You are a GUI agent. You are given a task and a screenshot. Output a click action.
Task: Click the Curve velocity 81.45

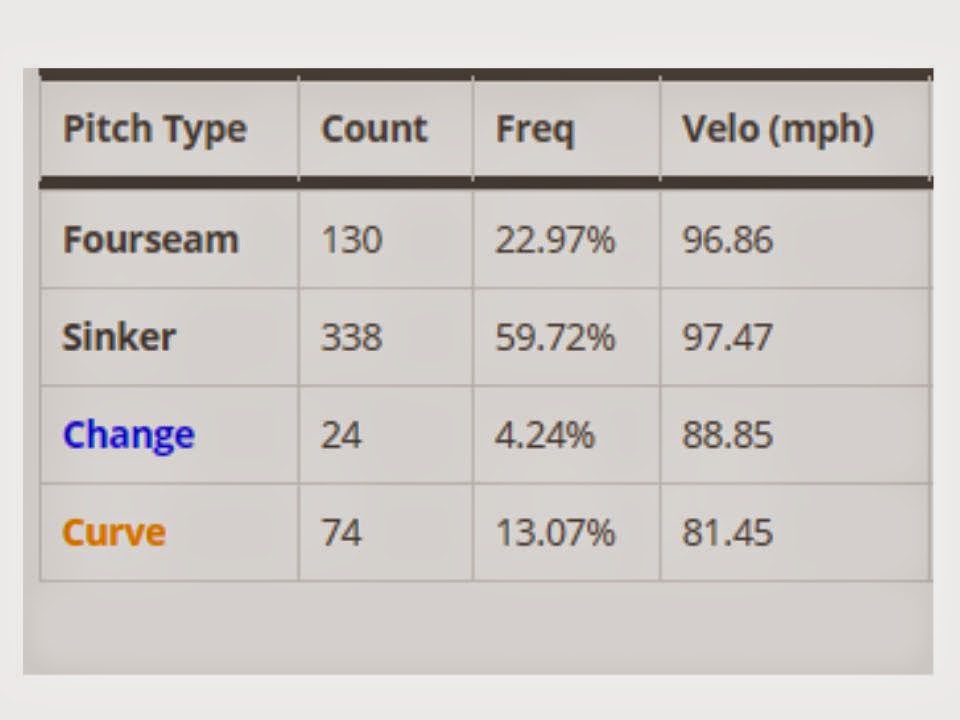(727, 533)
